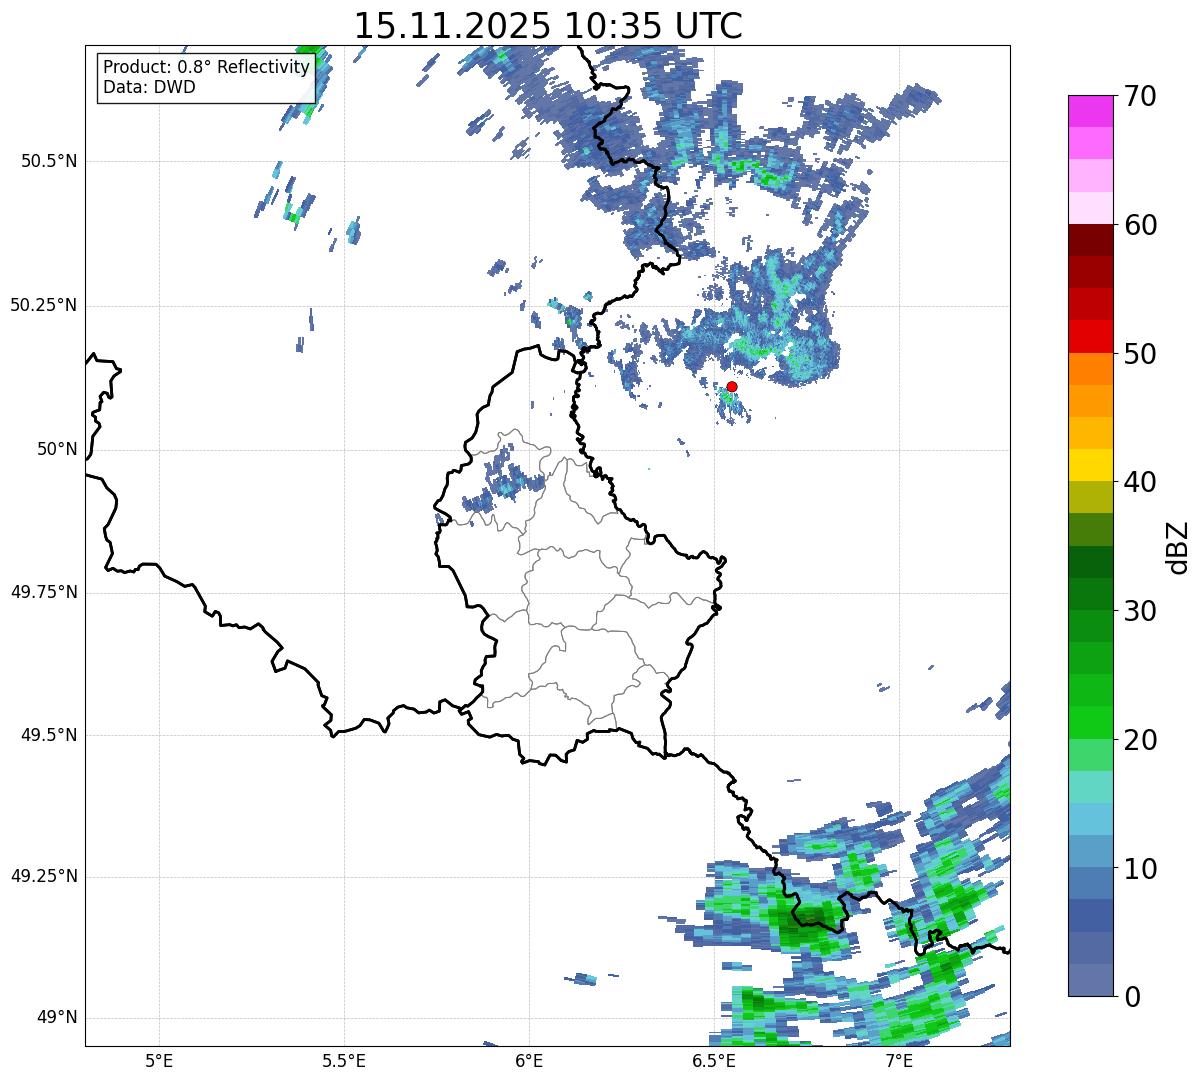Click the '7°E' longitude label
This screenshot has height=1081, width=1202.
point(899,1060)
